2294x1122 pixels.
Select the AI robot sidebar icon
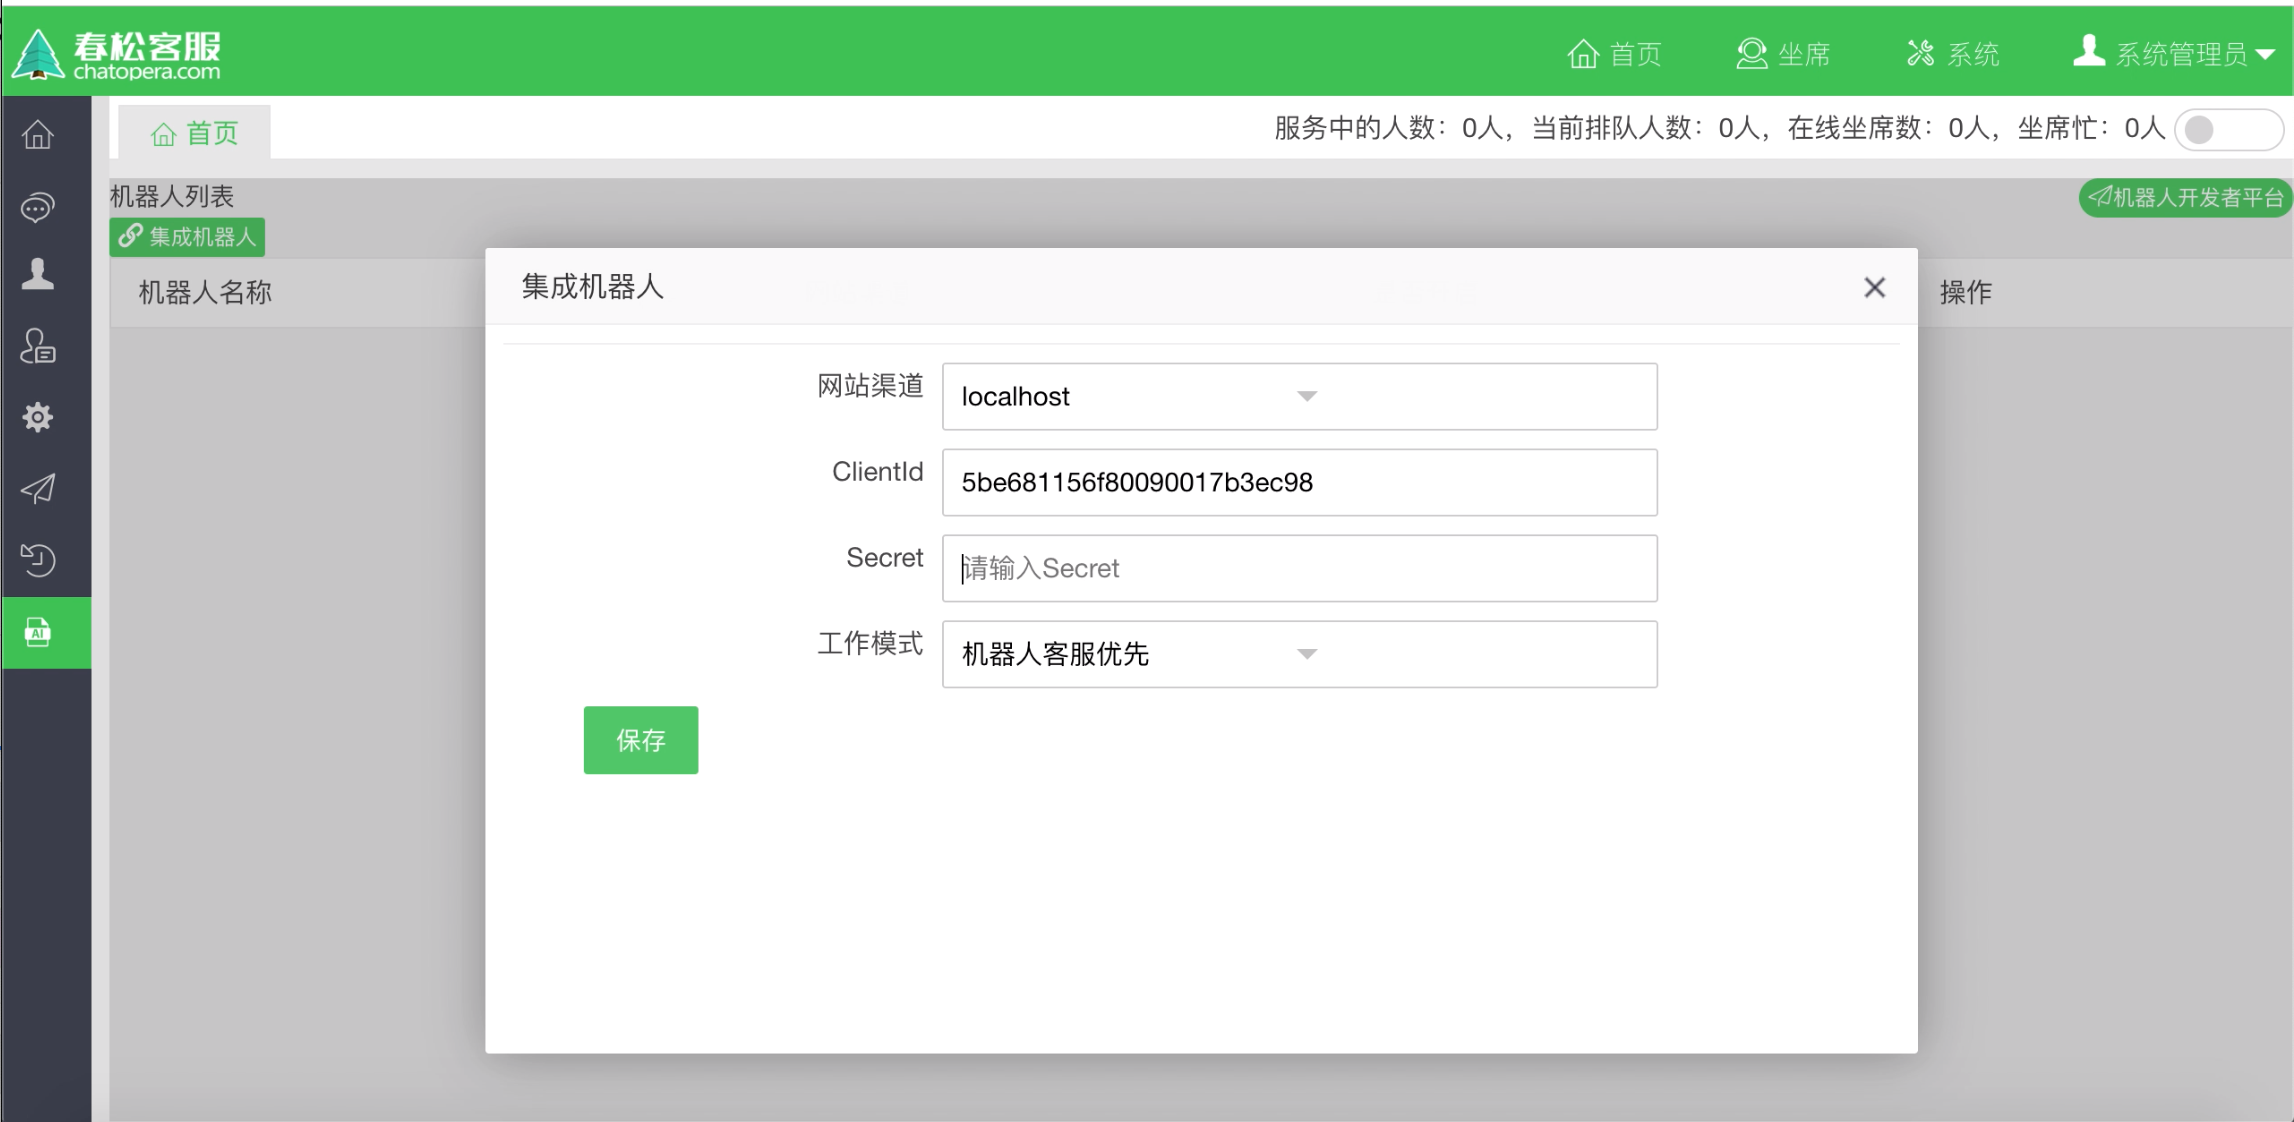coord(38,632)
